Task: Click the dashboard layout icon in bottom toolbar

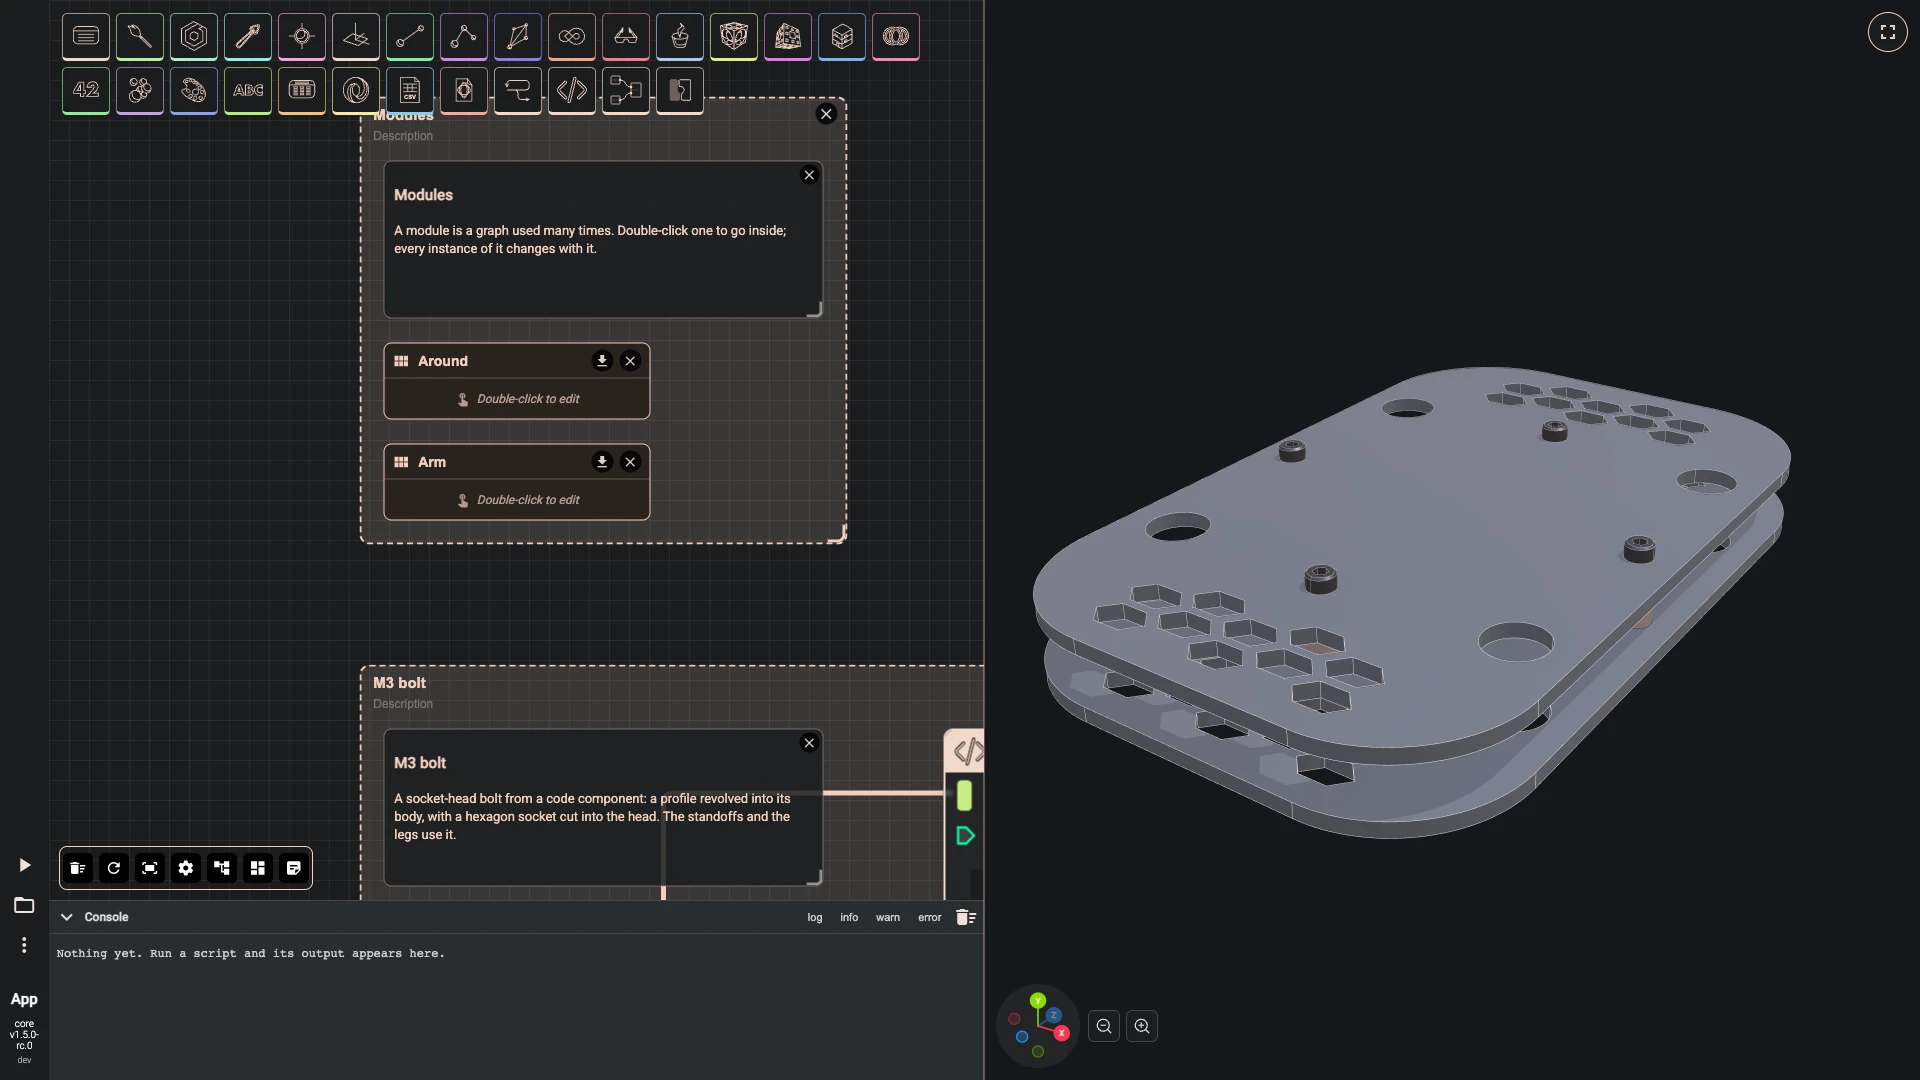Action: click(258, 868)
